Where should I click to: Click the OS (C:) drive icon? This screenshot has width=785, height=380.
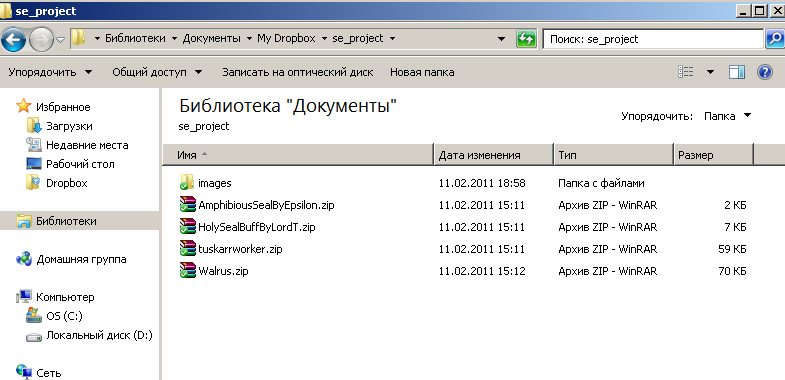34,315
